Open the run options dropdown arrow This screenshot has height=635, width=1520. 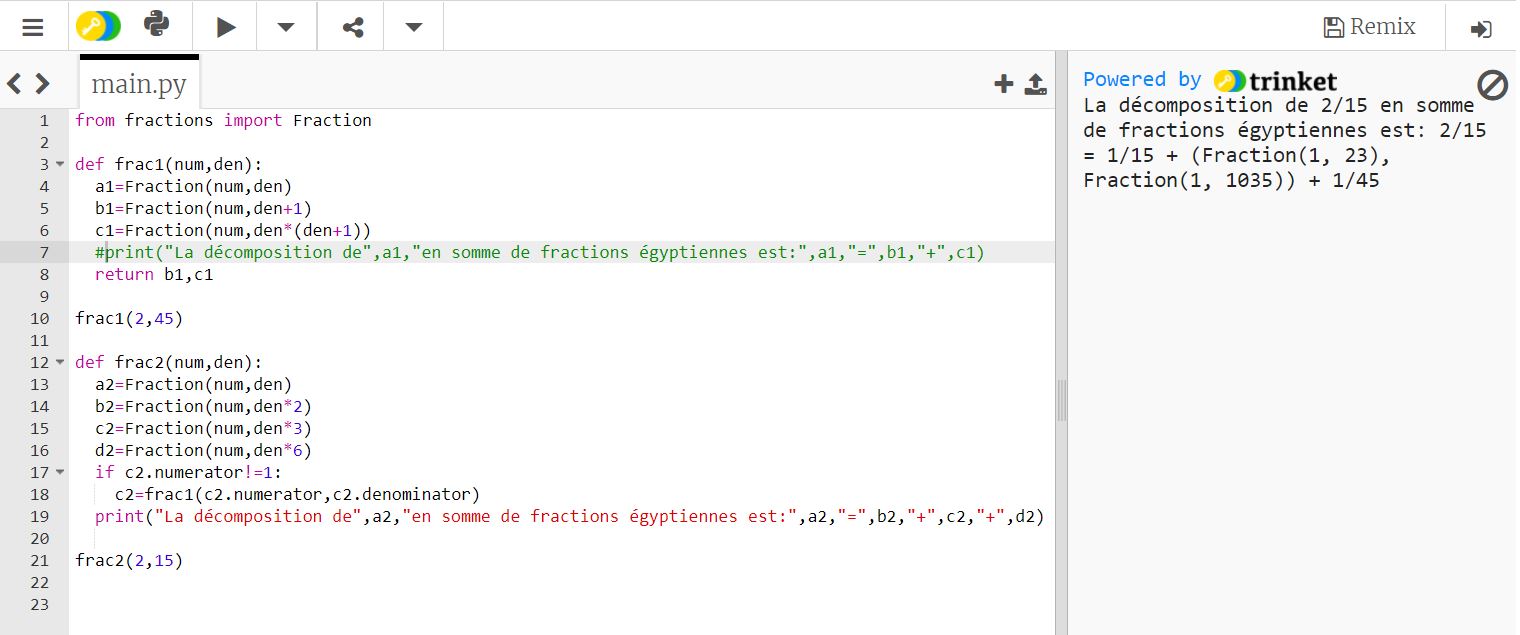pos(286,27)
